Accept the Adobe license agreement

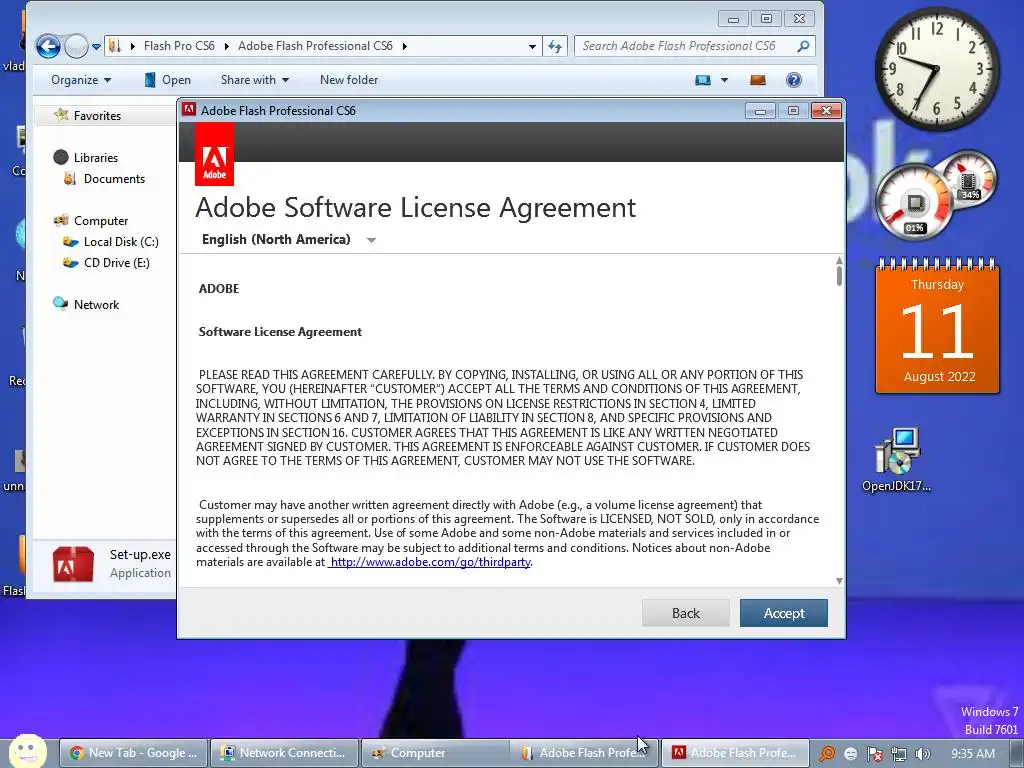784,613
